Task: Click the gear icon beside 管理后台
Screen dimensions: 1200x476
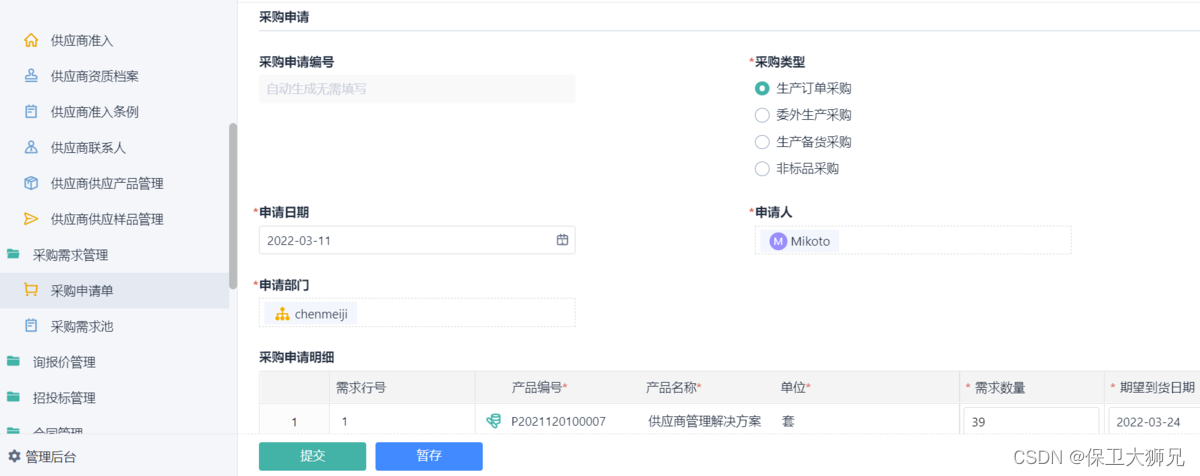Action: [14, 456]
